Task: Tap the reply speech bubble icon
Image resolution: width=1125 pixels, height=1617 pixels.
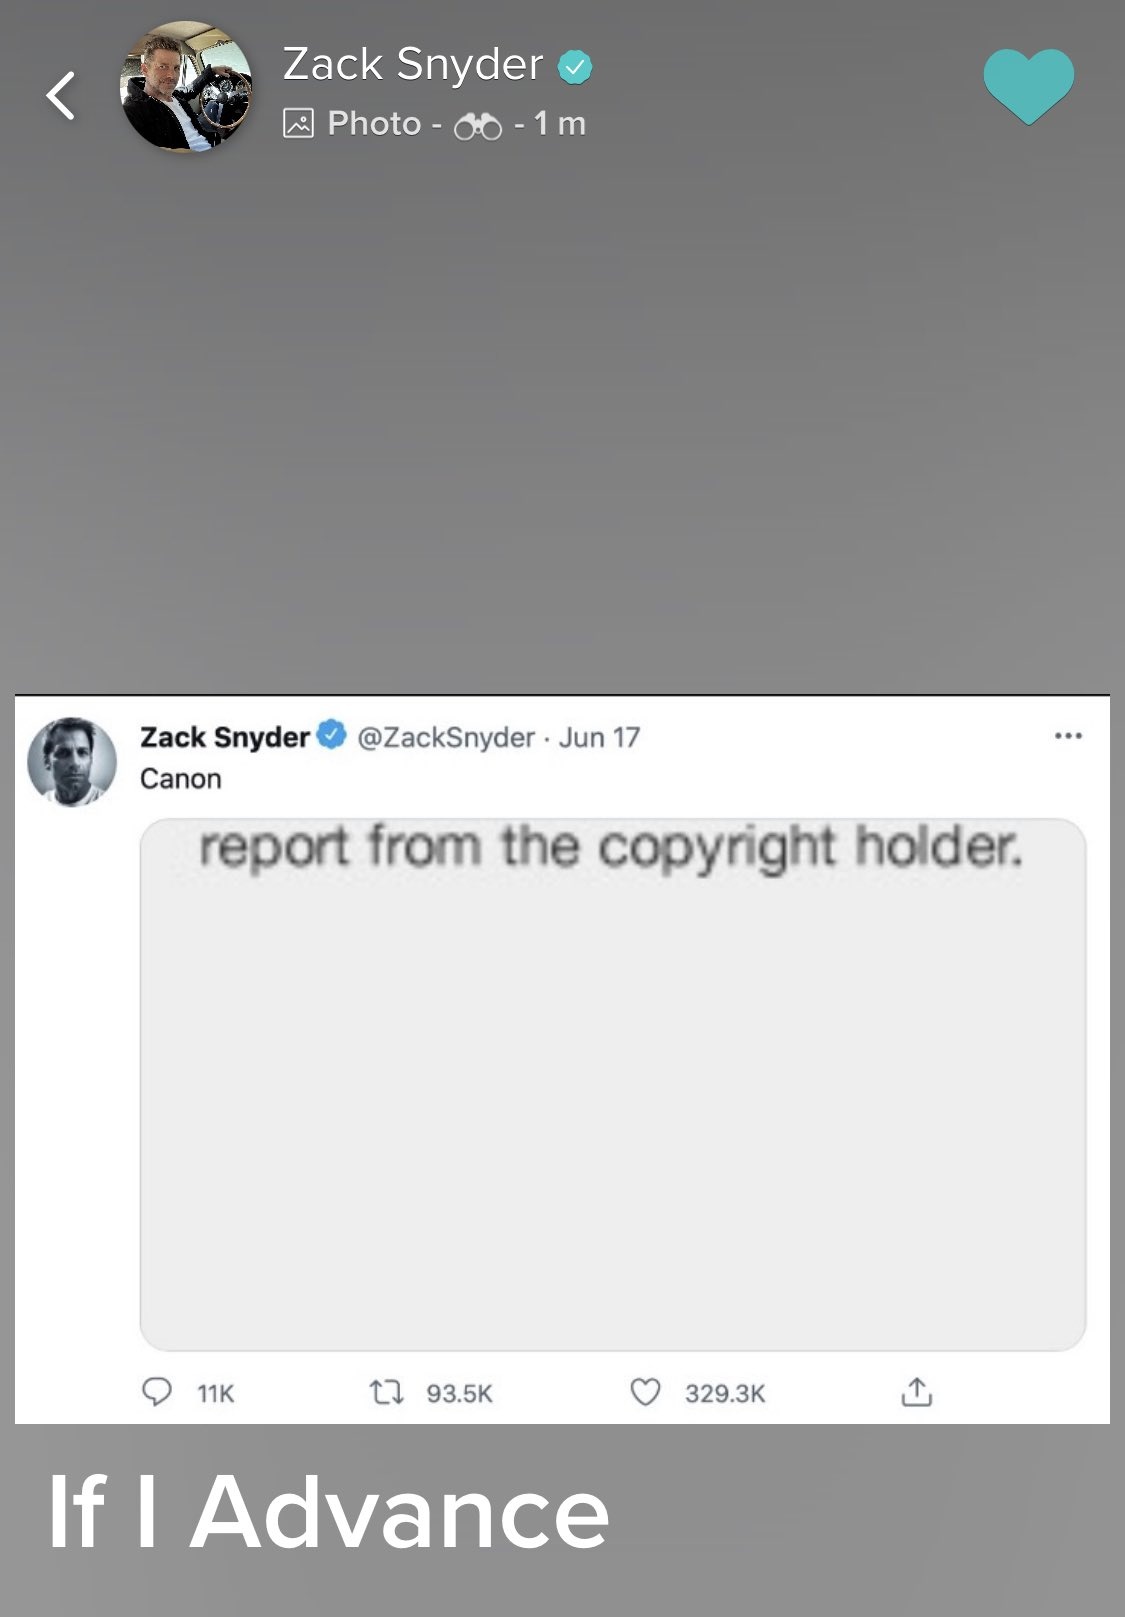Action: [x=157, y=1392]
